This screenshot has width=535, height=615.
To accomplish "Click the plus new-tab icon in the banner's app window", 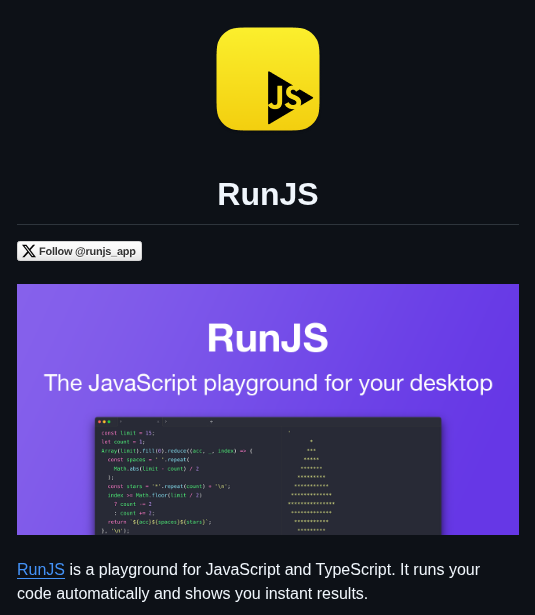I will point(211,422).
